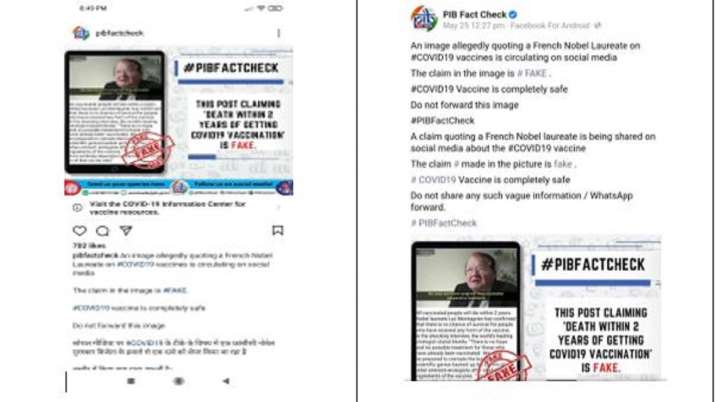The height and width of the screenshot is (402, 715).
Task: Open the PIB Fact Check page name
Action: 474,15
